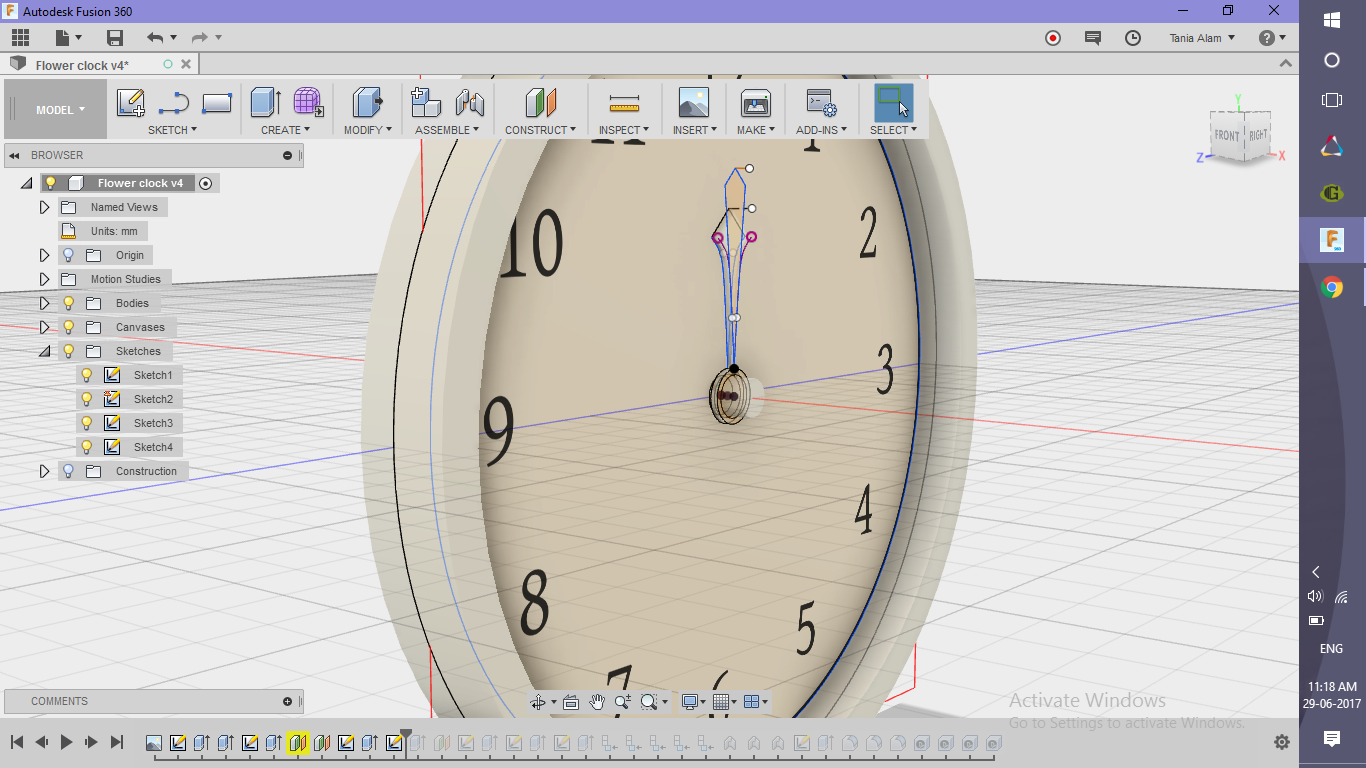The width and height of the screenshot is (1366, 768).
Task: Open the SKETCH menu
Action: coord(173,130)
